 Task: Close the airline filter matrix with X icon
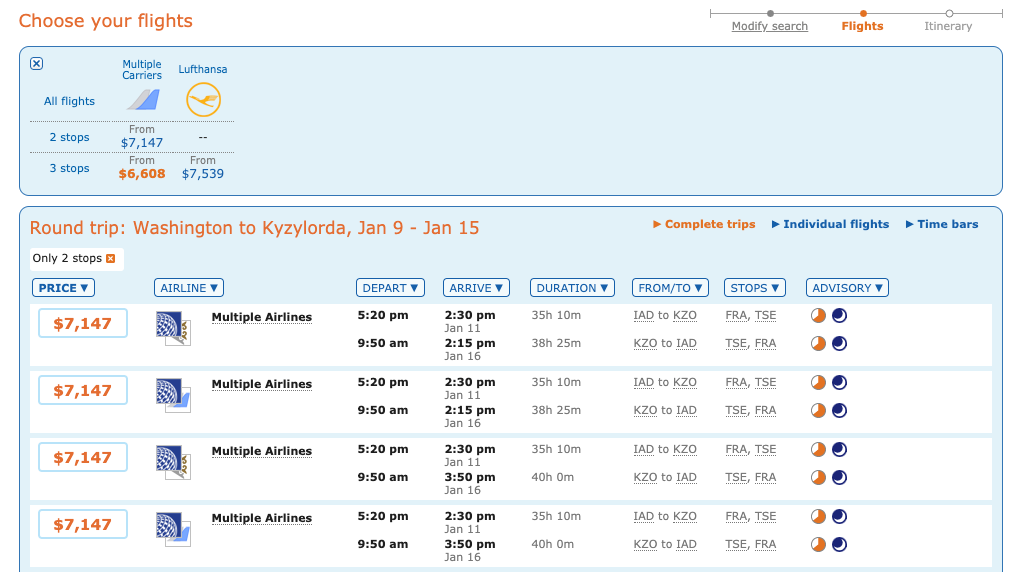(x=37, y=63)
